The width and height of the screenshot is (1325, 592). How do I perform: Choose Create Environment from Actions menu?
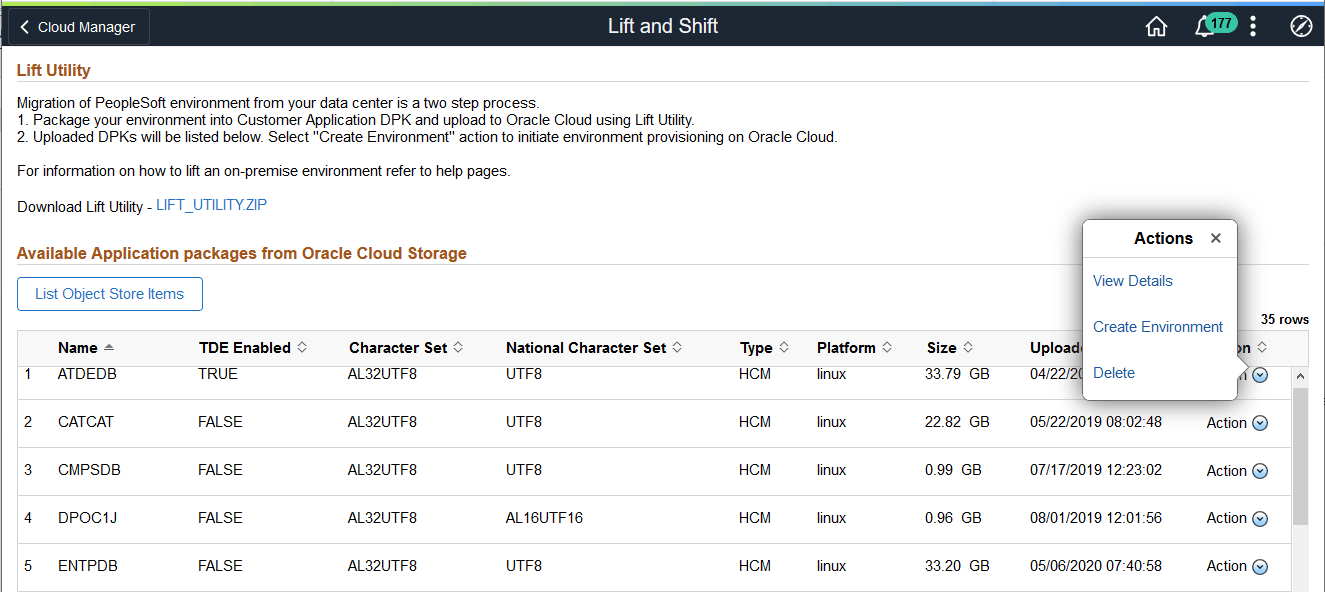(x=1157, y=327)
